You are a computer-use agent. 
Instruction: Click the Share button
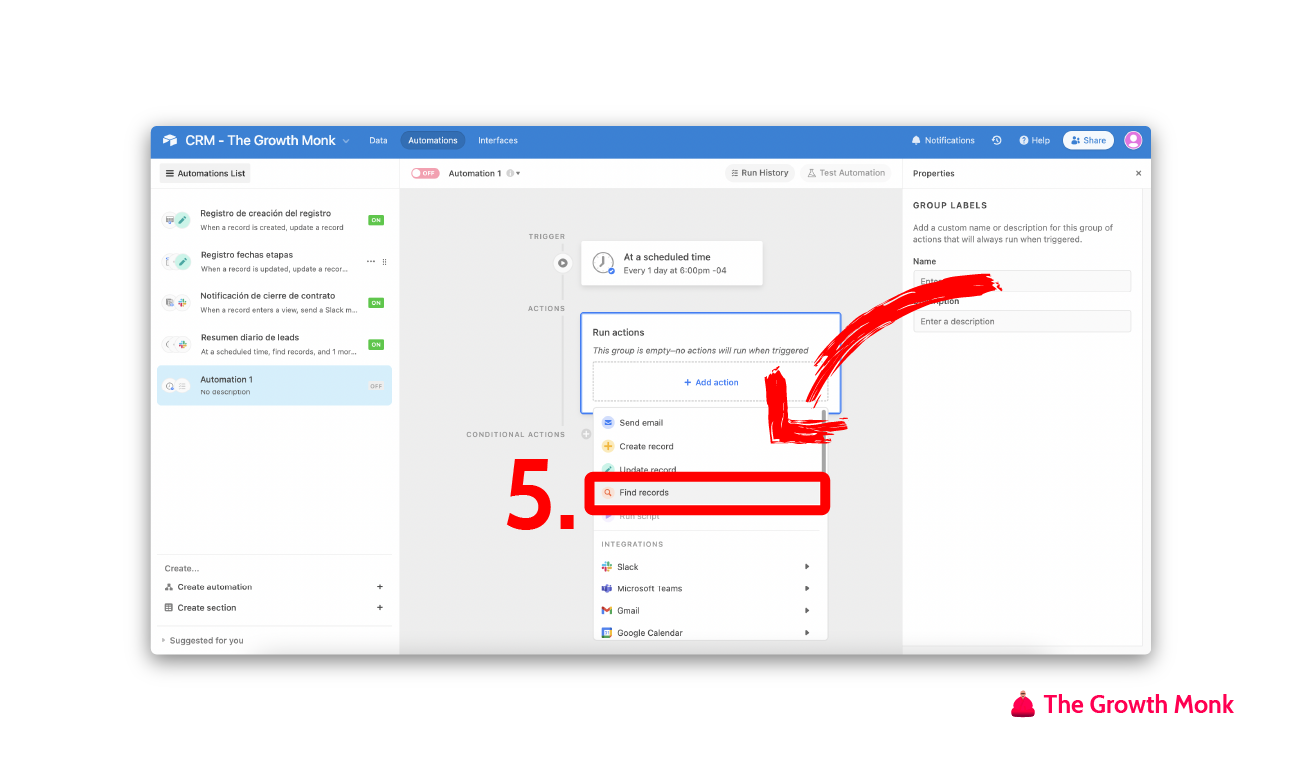pyautogui.click(x=1088, y=140)
